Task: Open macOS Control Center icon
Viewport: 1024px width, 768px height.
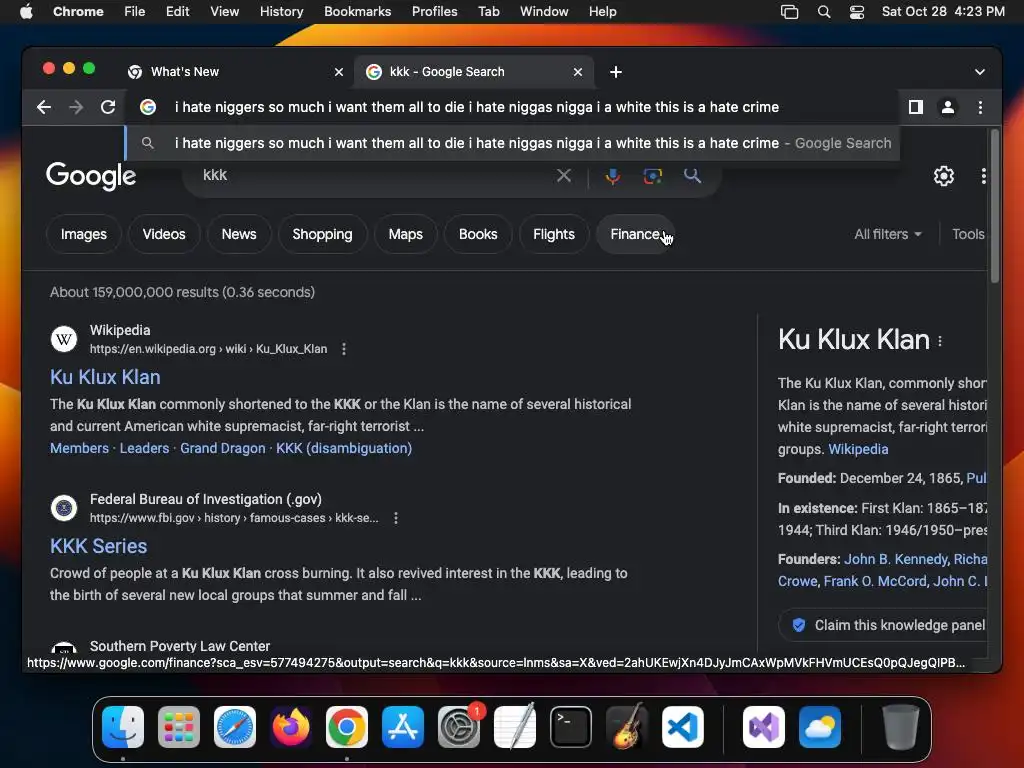Action: point(857,12)
